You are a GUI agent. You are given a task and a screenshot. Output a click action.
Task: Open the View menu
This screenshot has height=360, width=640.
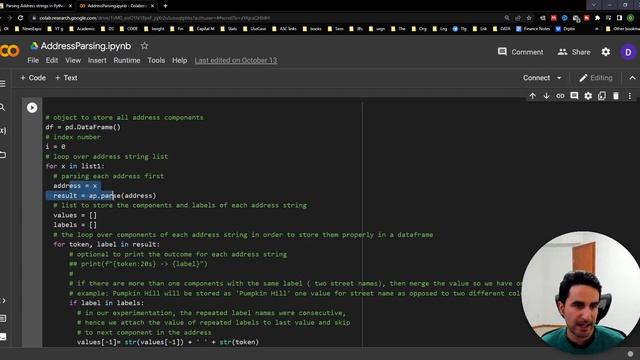[x=73, y=60]
